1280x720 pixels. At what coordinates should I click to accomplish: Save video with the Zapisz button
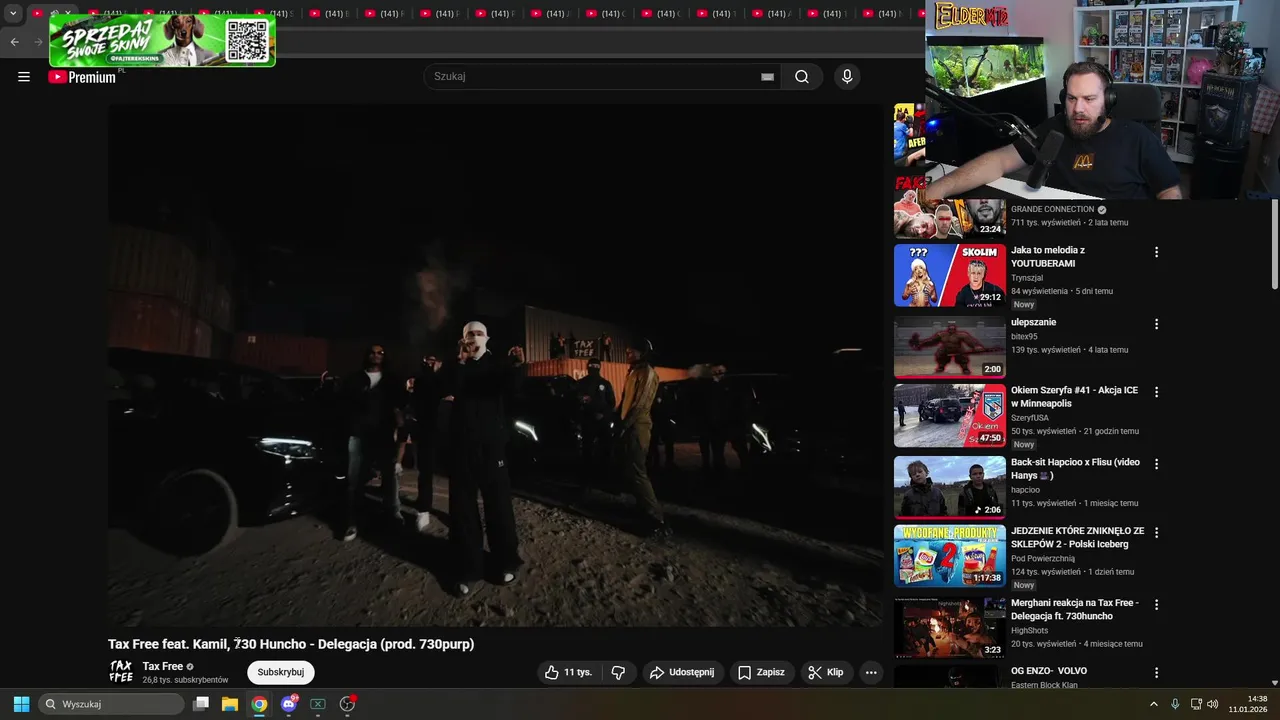[762, 673]
